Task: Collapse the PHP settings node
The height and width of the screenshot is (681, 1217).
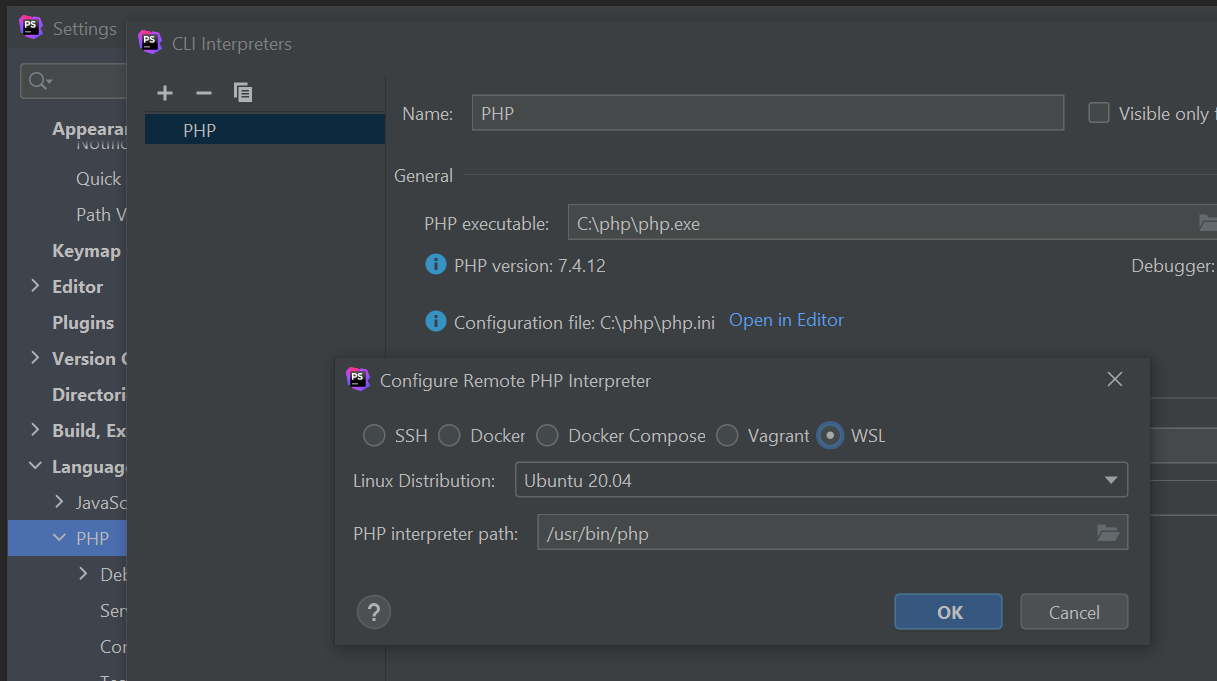Action: click(x=60, y=538)
